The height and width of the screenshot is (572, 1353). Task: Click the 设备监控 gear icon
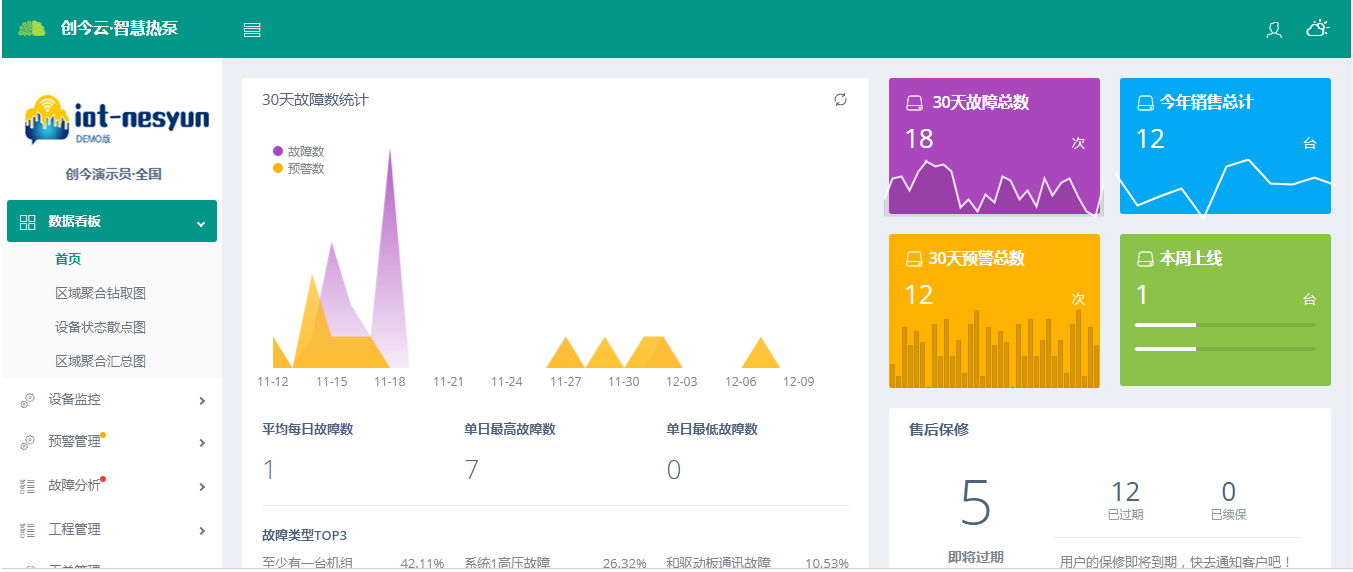(28, 400)
